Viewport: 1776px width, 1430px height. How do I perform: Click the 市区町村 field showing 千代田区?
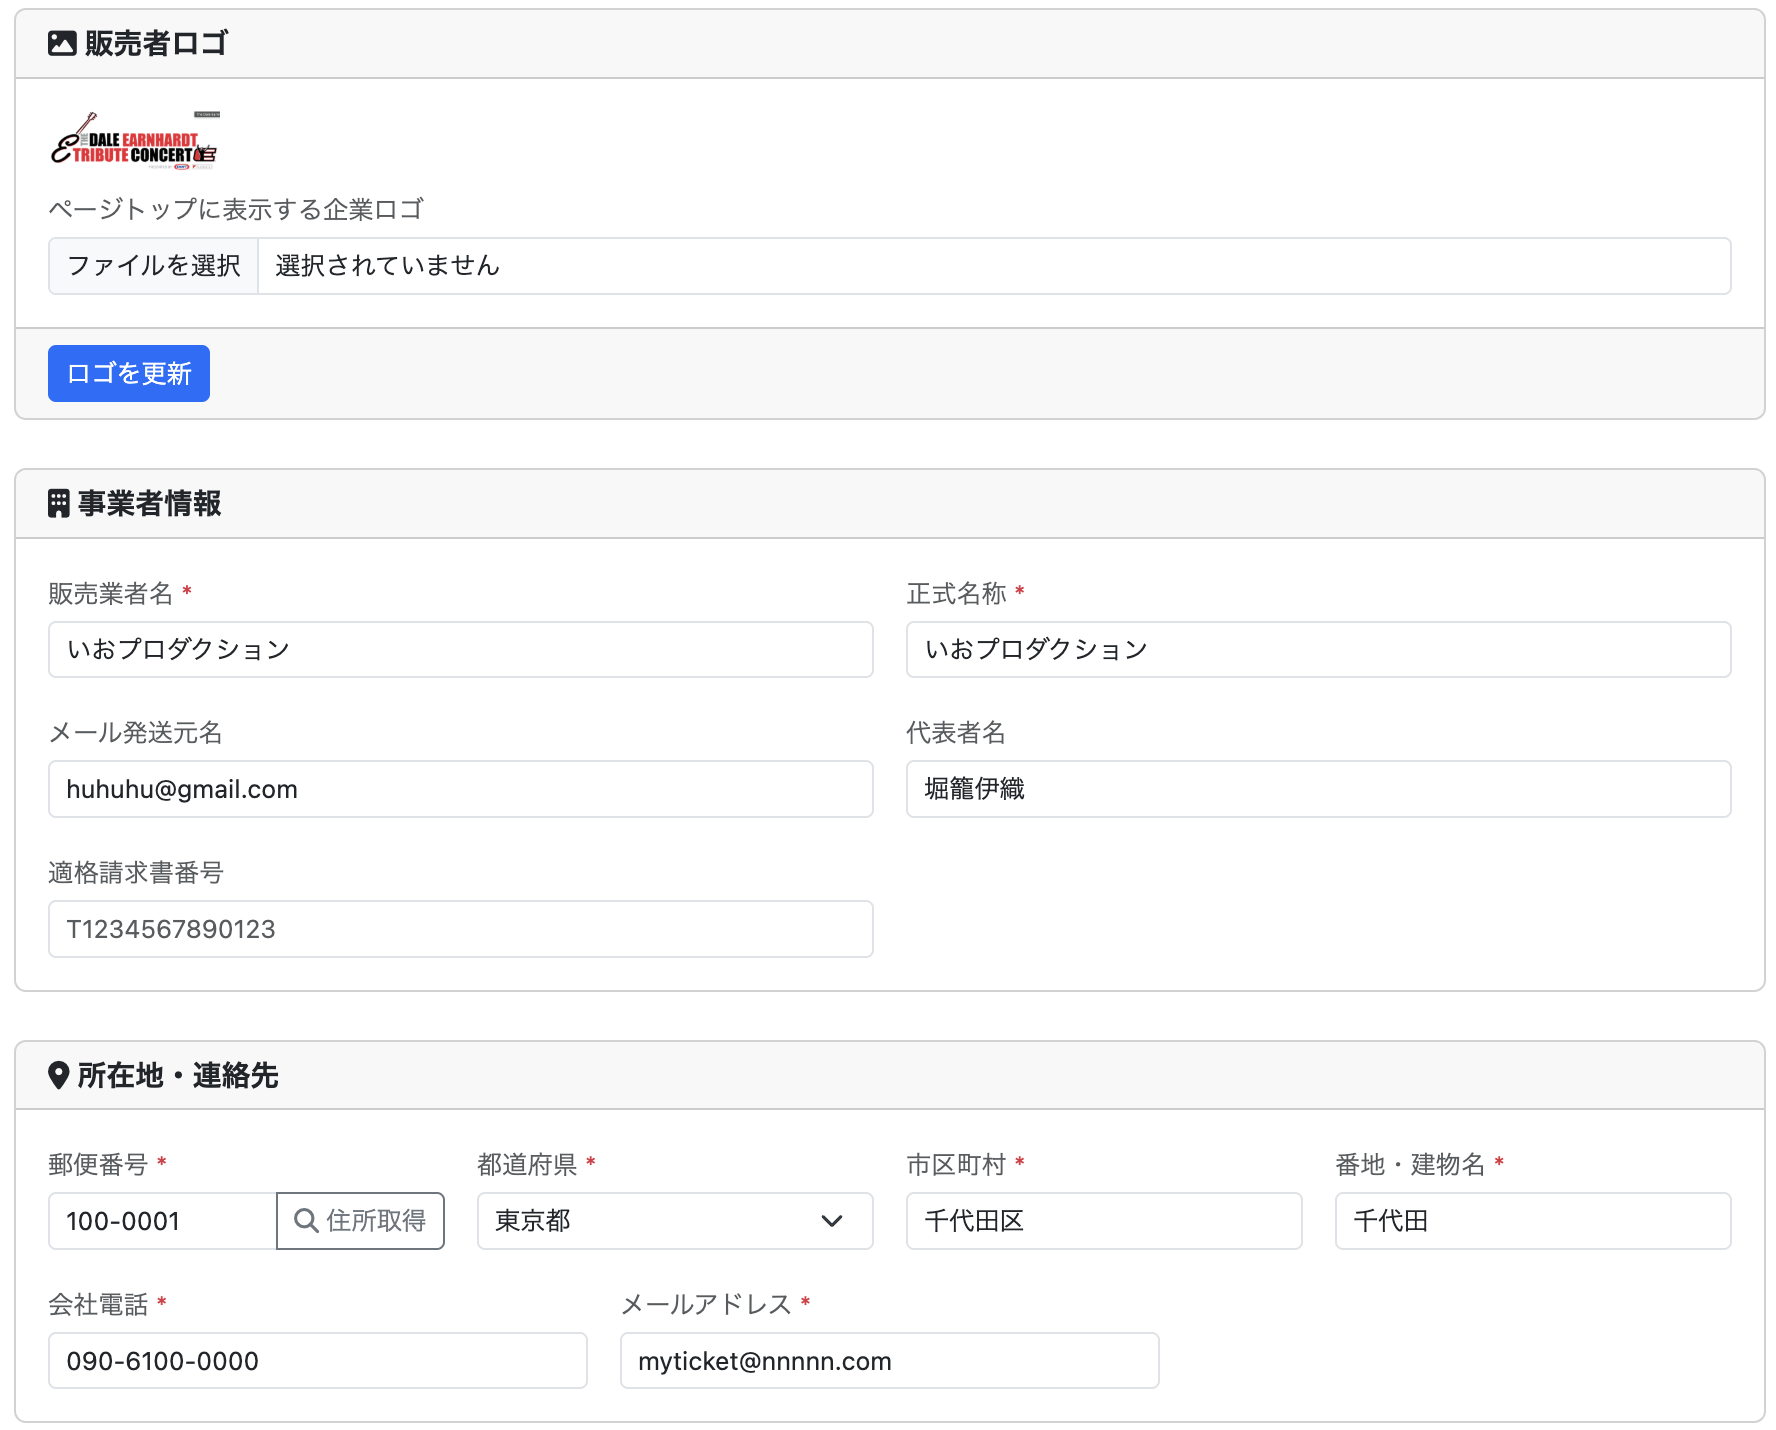[x=1104, y=1221]
